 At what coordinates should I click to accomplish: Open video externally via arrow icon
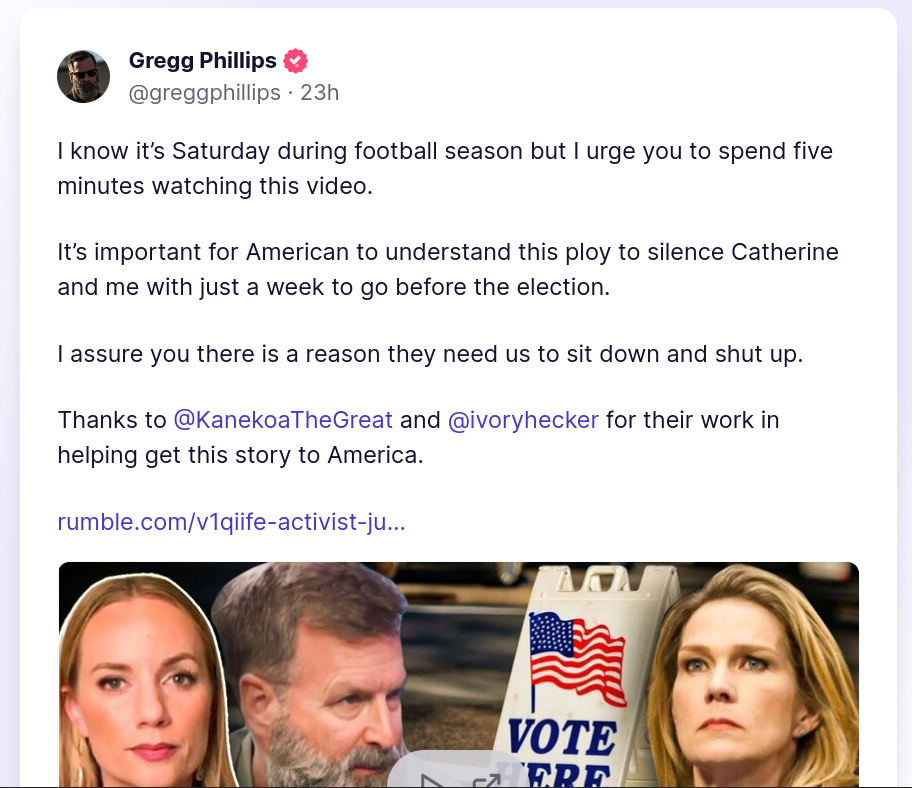(x=487, y=780)
